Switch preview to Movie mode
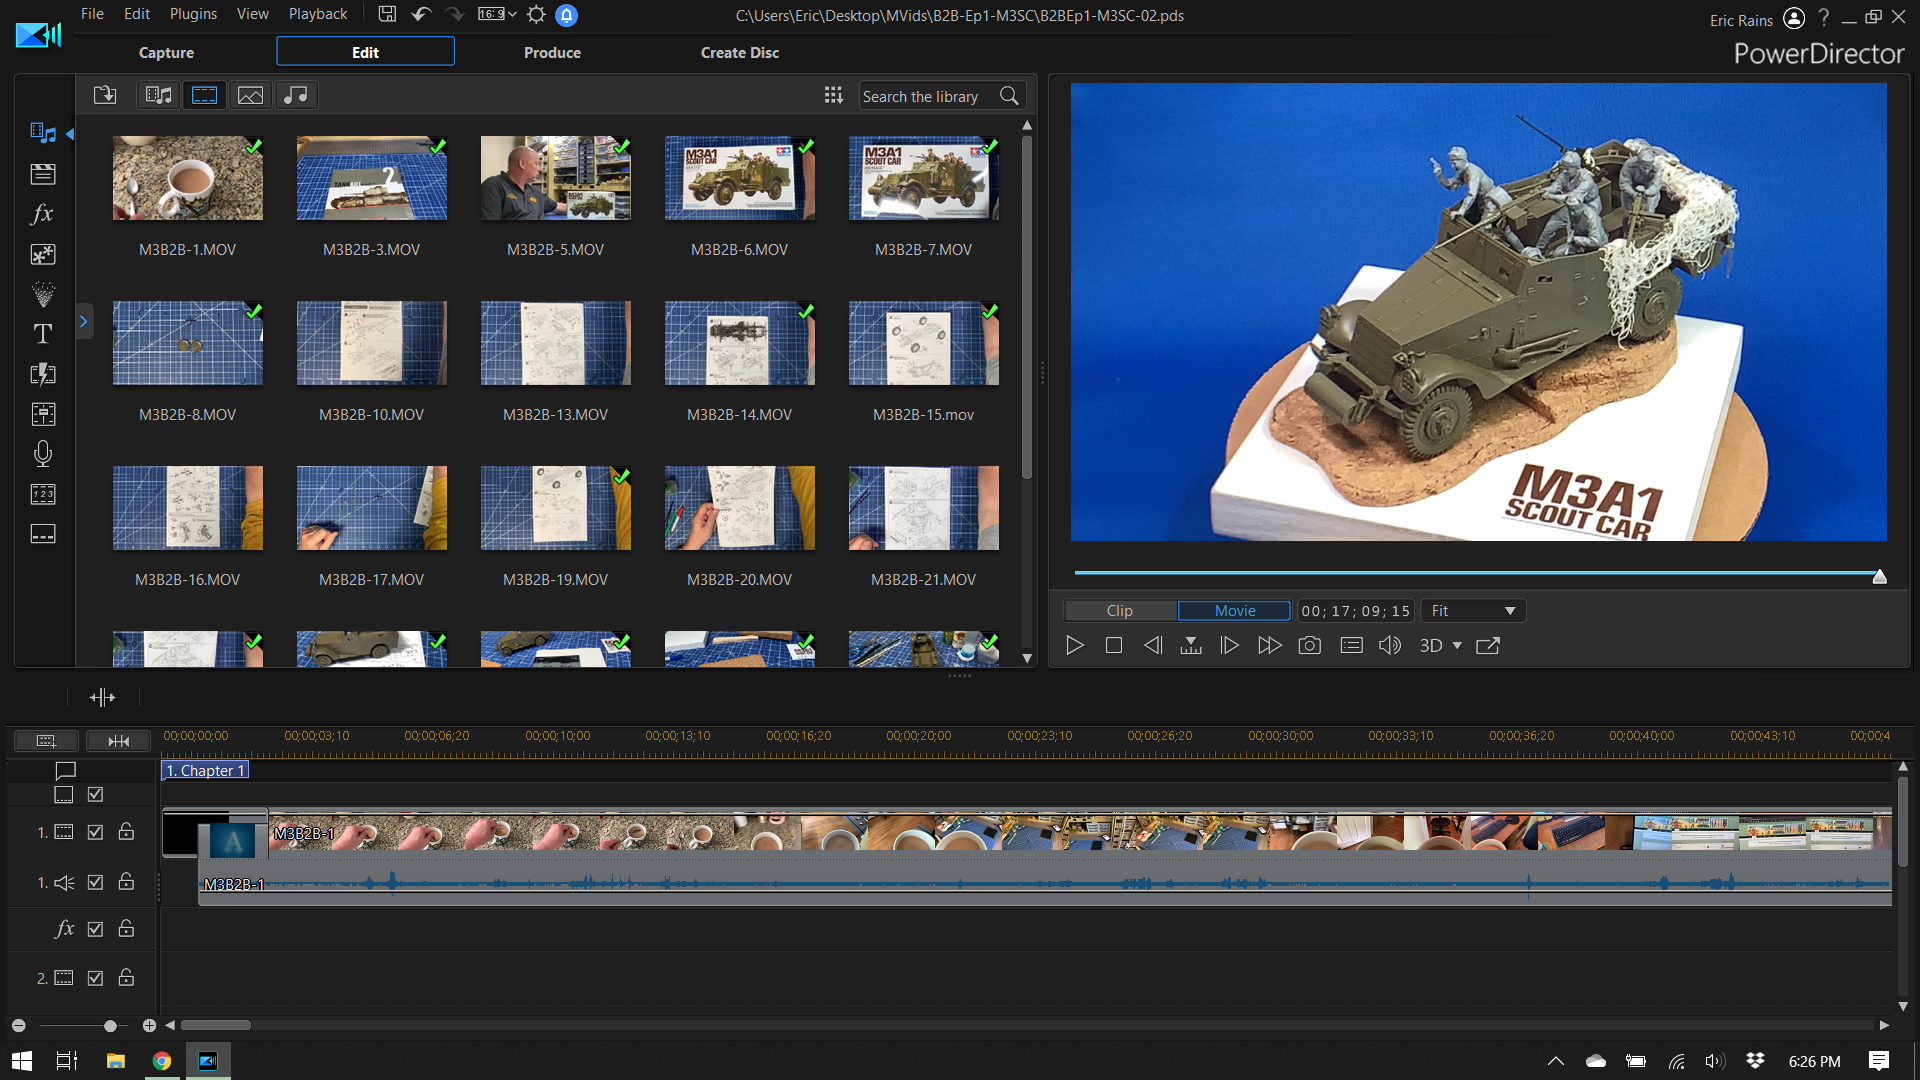Image resolution: width=1920 pixels, height=1080 pixels. (x=1235, y=611)
